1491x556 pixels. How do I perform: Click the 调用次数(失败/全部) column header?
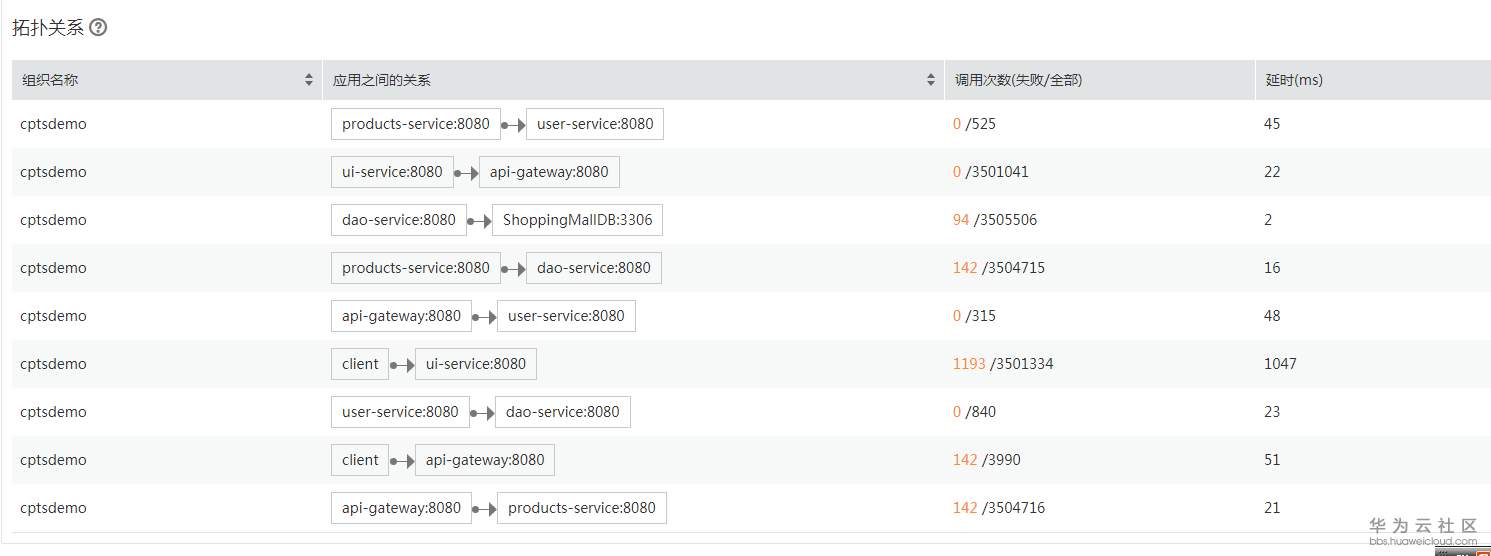coord(1018,80)
